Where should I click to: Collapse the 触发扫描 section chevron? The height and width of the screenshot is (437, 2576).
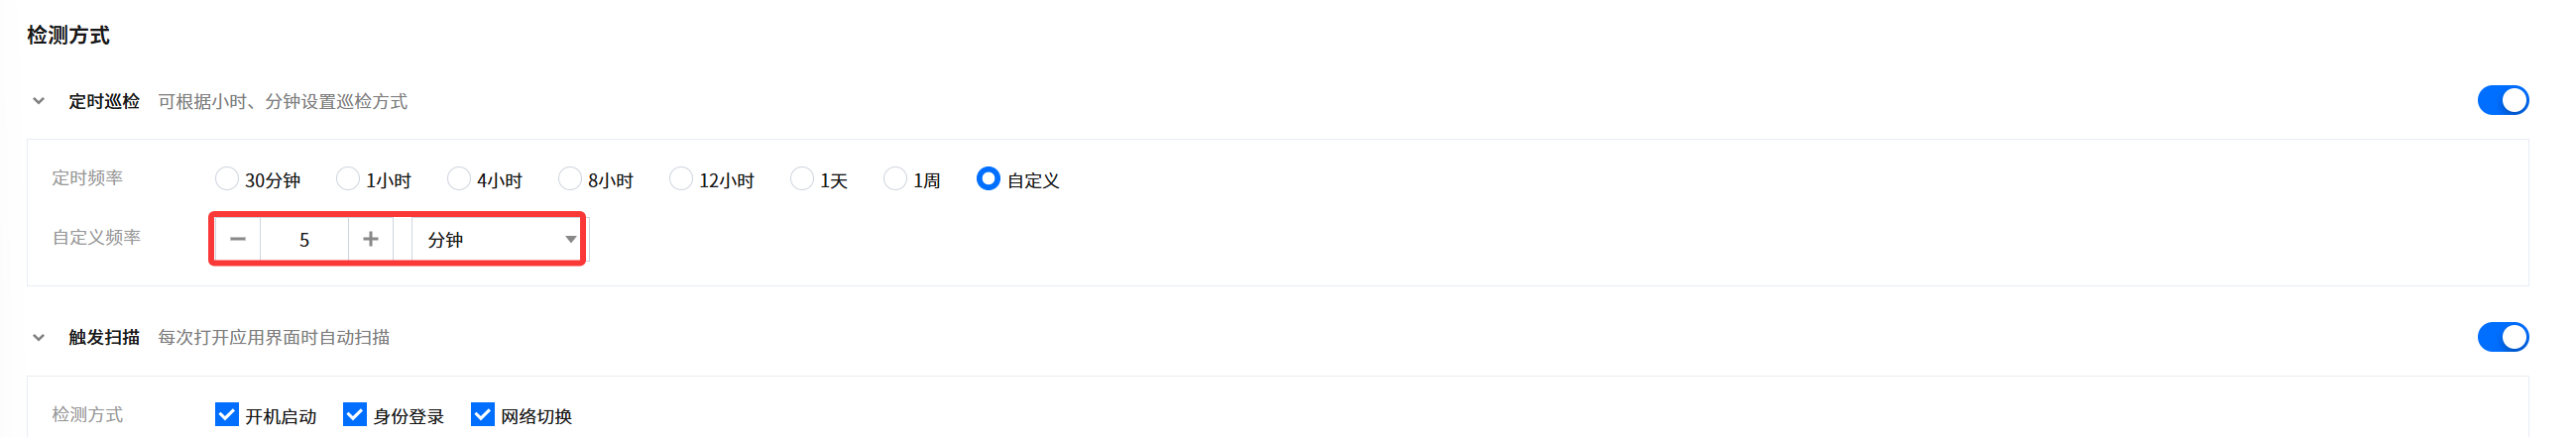click(x=39, y=337)
